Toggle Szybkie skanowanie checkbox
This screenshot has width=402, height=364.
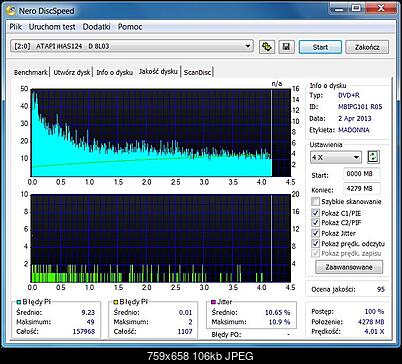[315, 201]
